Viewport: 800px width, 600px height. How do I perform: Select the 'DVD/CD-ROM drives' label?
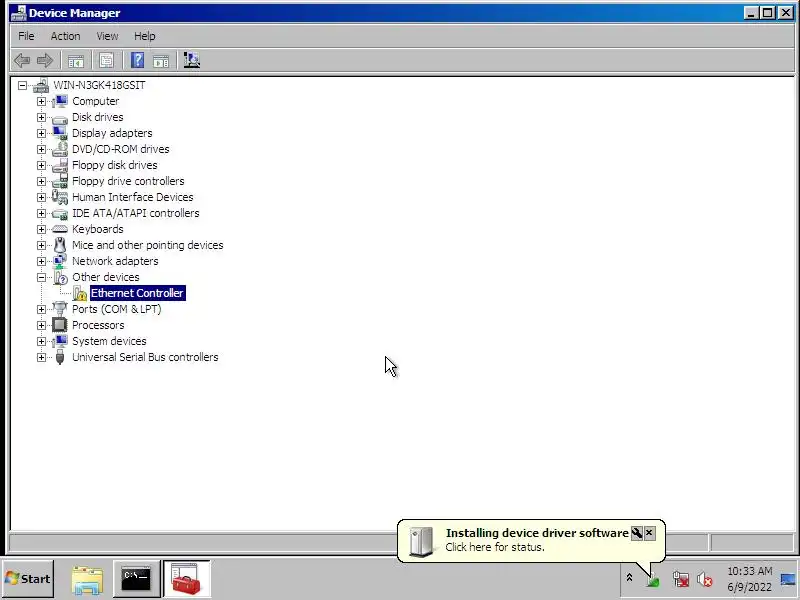point(120,149)
